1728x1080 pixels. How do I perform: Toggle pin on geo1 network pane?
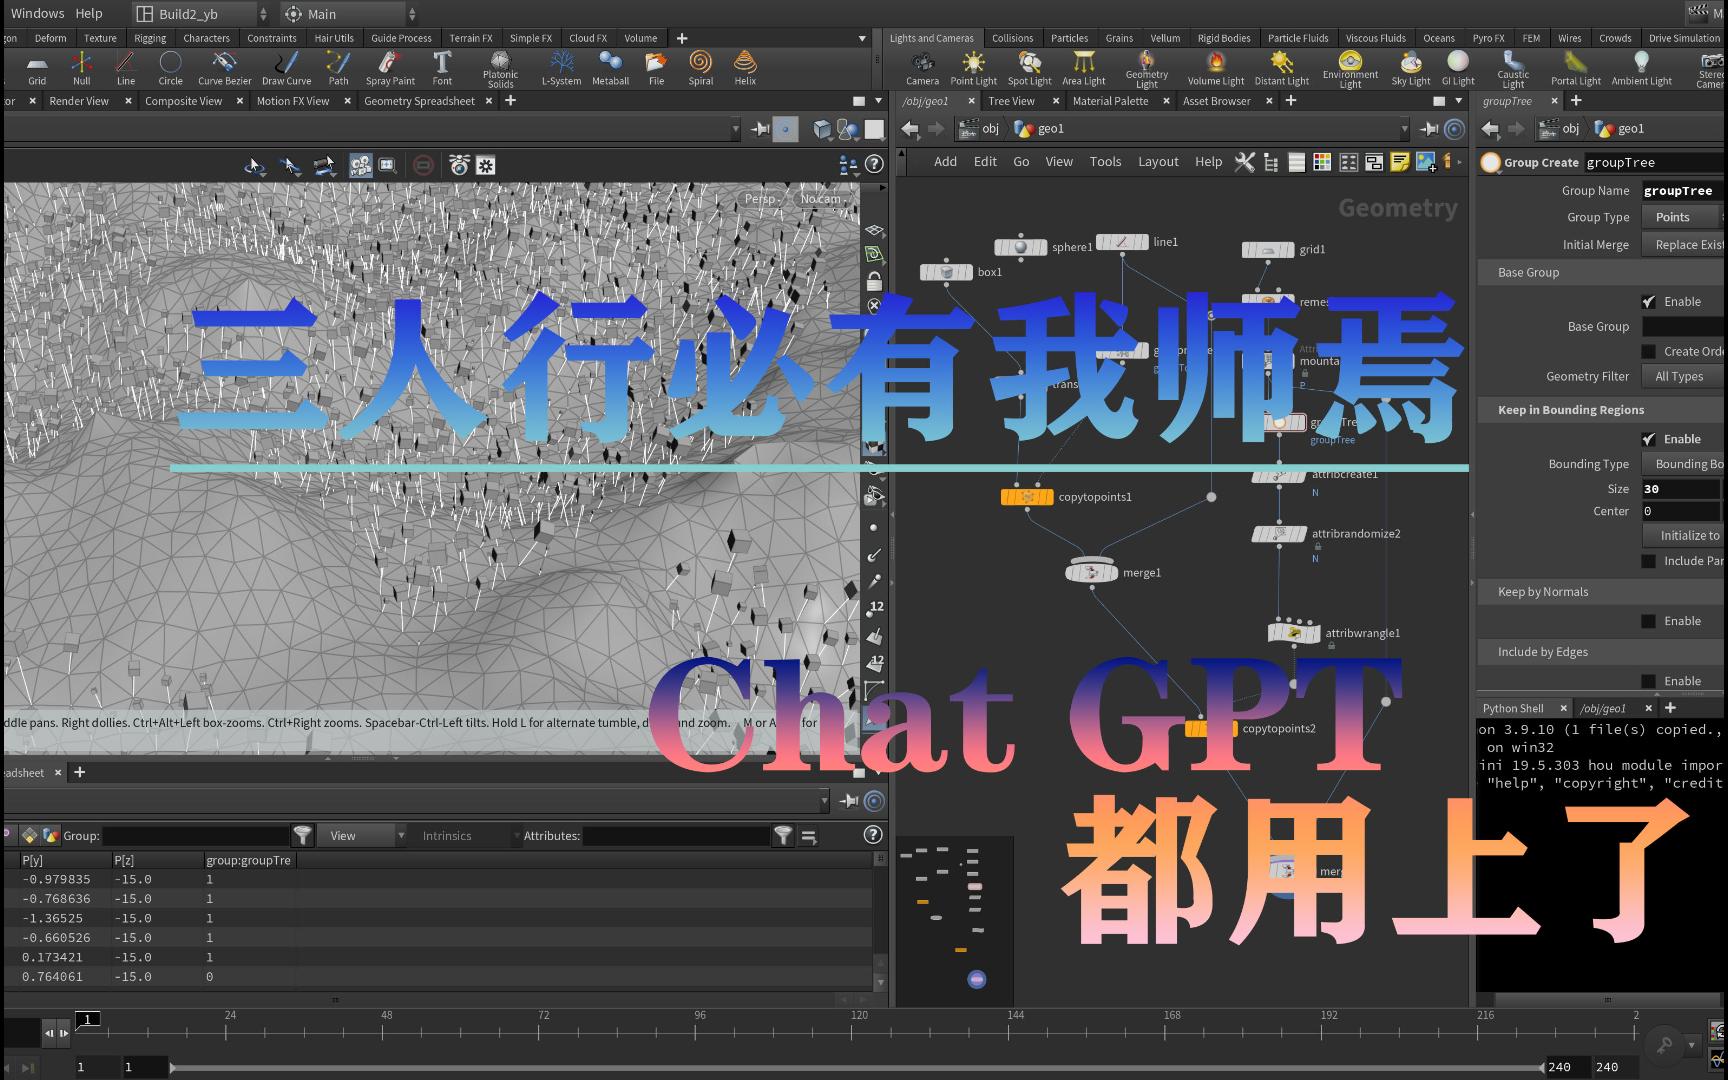(x=1431, y=128)
